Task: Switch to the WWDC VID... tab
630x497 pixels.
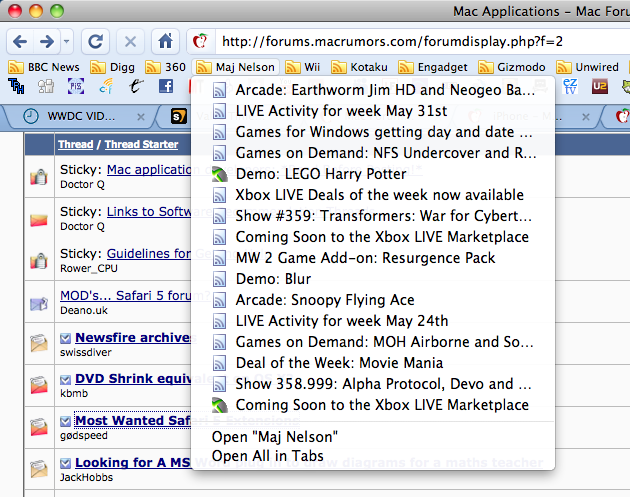Action: pos(80,117)
